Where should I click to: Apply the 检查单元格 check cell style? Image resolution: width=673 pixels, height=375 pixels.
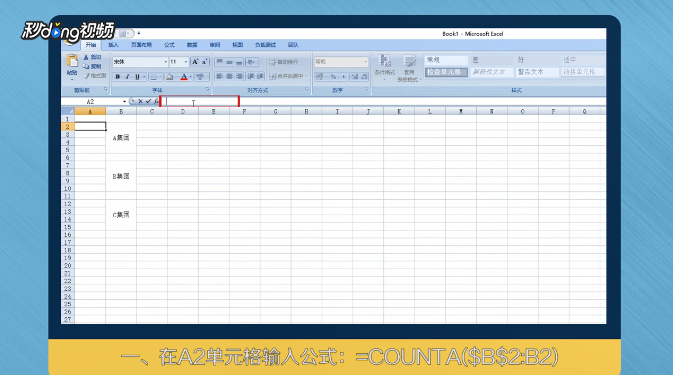pyautogui.click(x=446, y=72)
